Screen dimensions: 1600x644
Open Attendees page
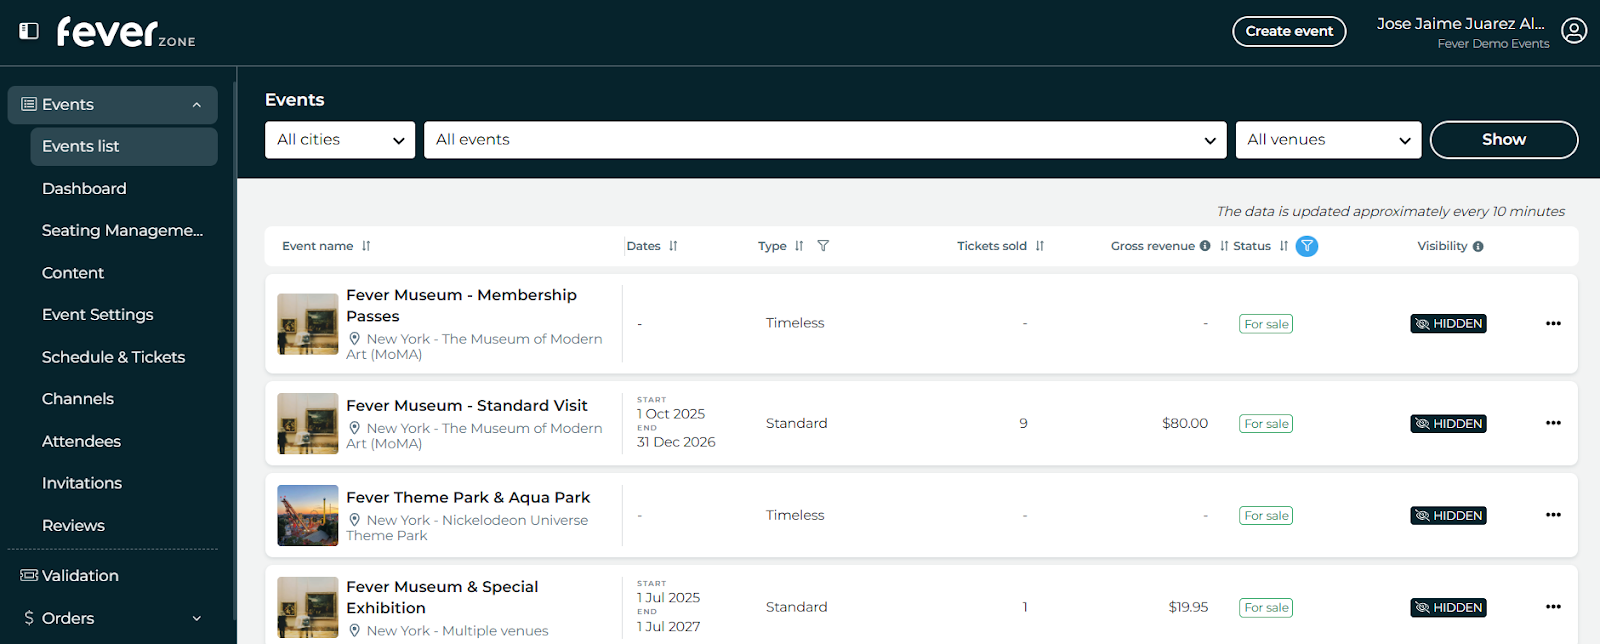81,441
